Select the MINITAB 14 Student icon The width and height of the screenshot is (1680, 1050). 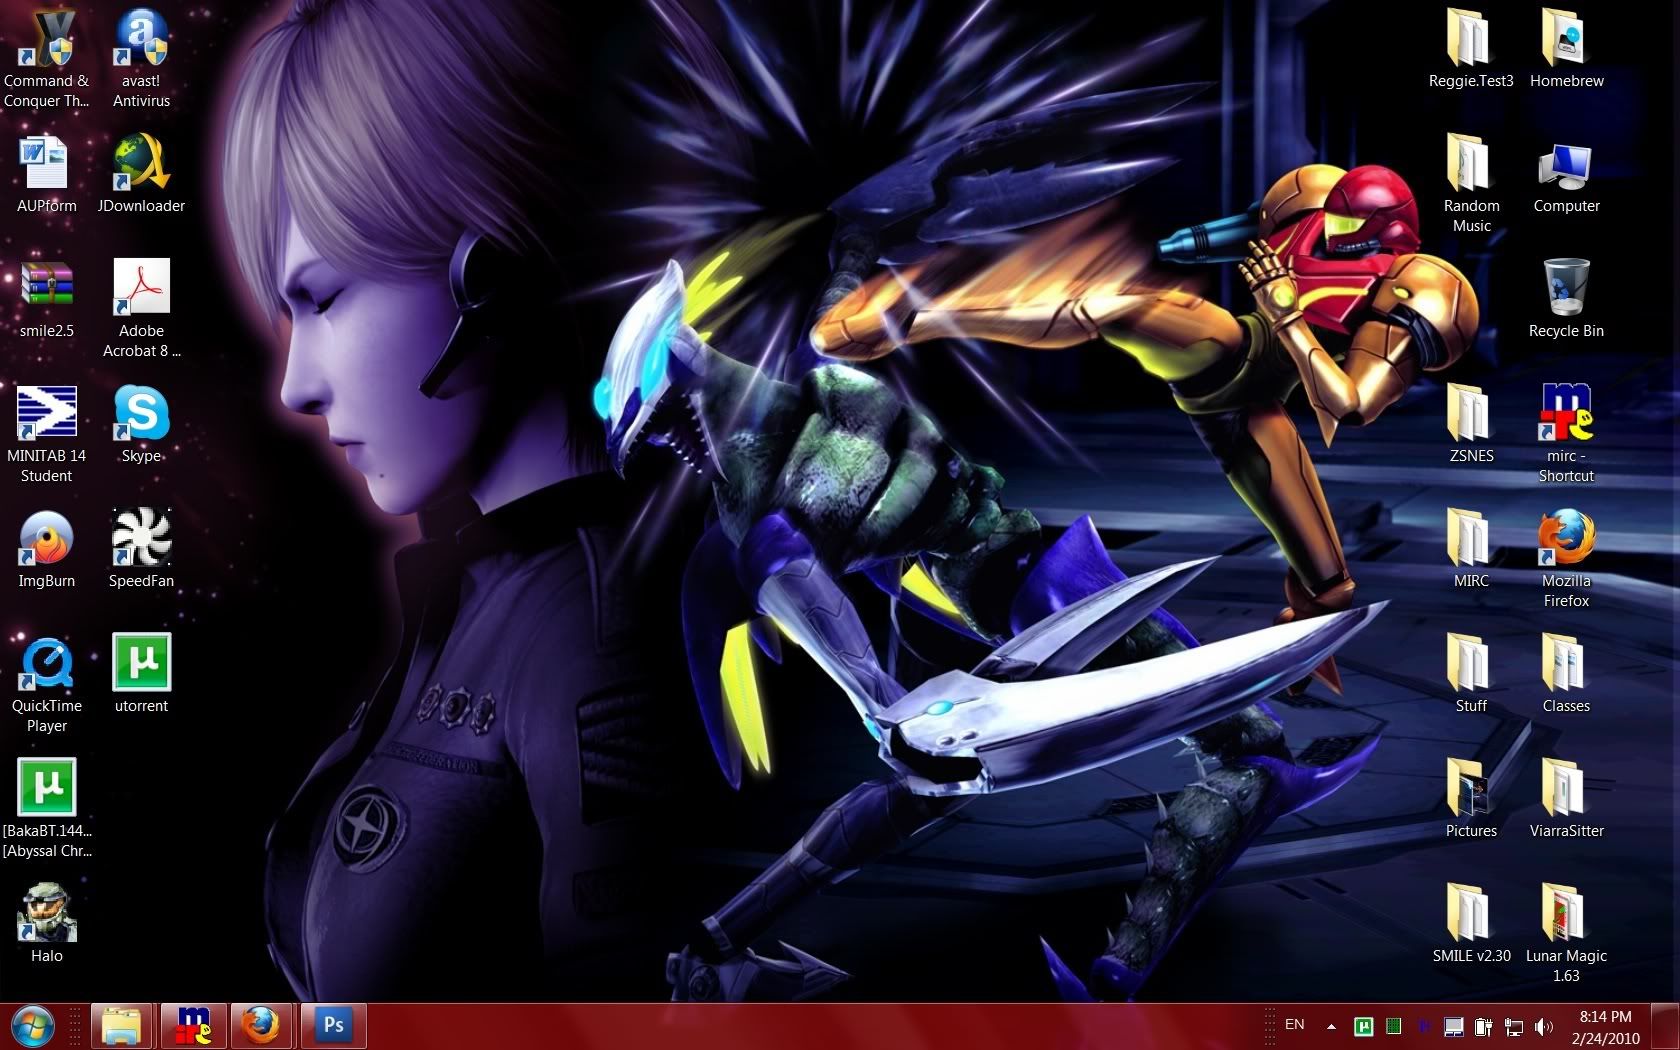tap(46, 414)
